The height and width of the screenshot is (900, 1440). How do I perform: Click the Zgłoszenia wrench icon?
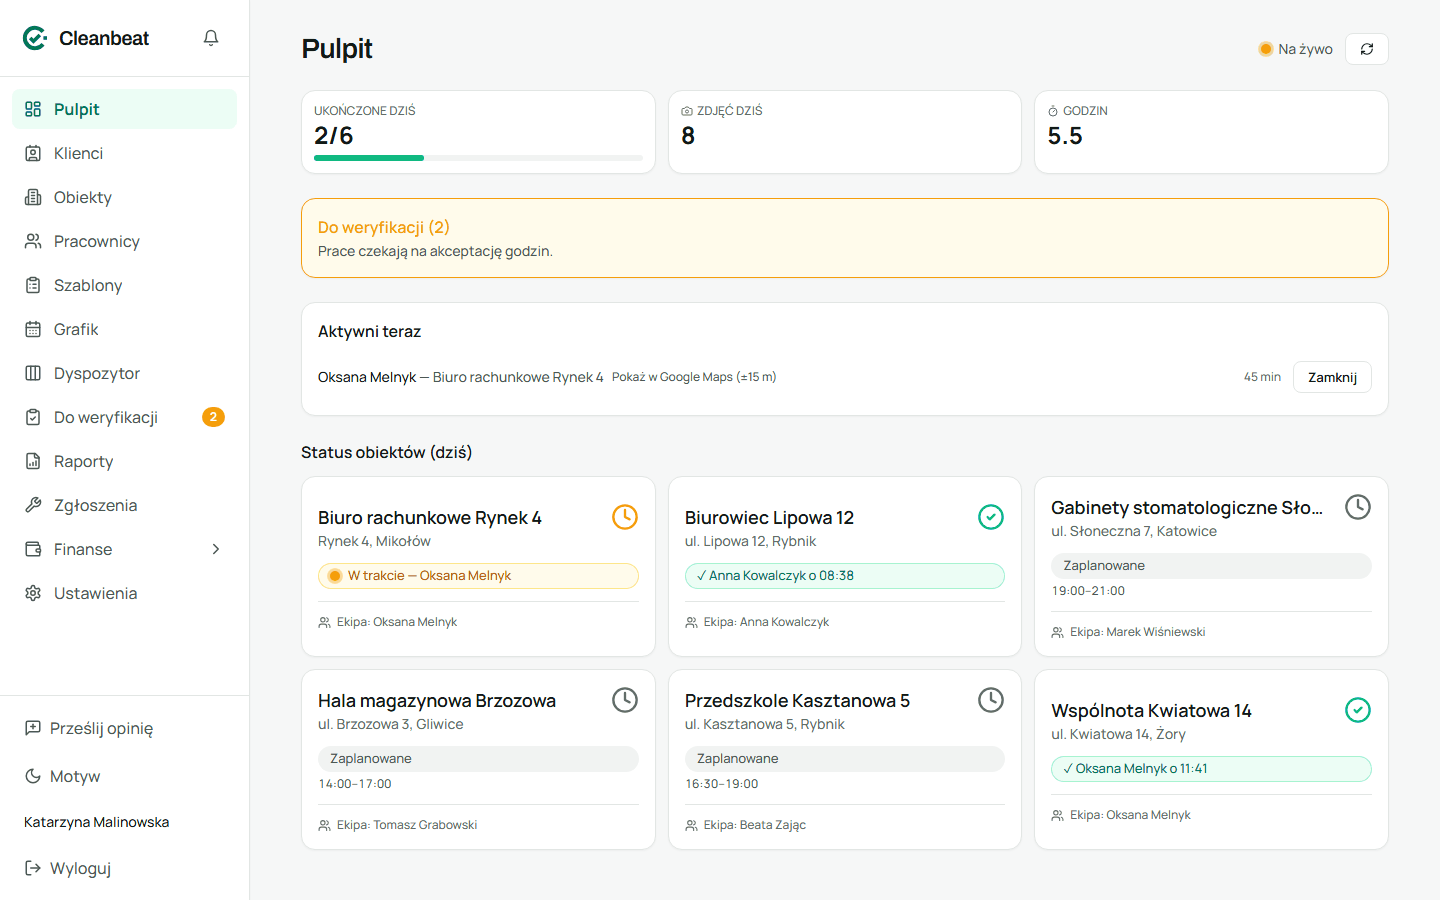[33, 505]
